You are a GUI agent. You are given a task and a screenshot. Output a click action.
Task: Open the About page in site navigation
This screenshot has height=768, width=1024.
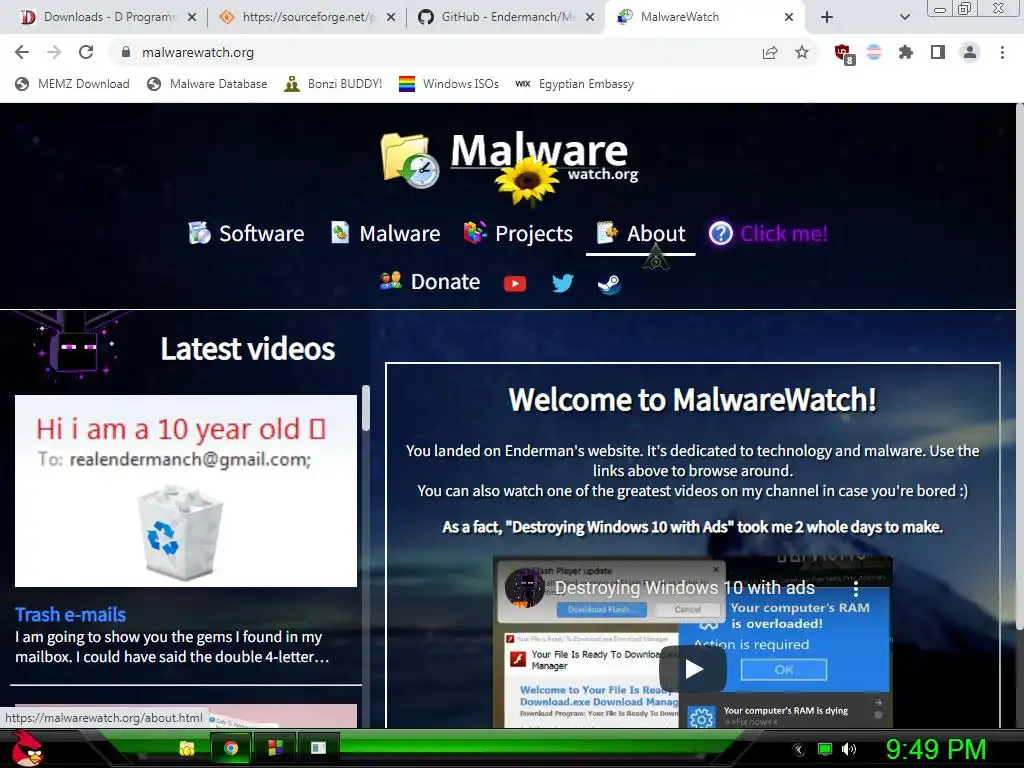(x=641, y=233)
